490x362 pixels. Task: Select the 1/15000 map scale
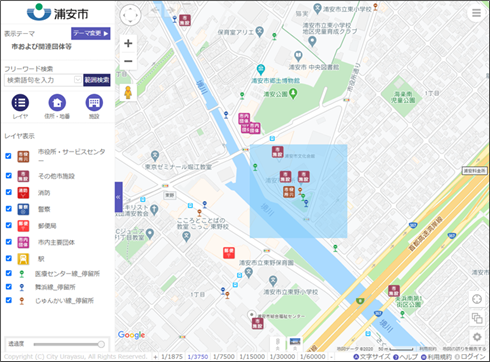point(252,357)
